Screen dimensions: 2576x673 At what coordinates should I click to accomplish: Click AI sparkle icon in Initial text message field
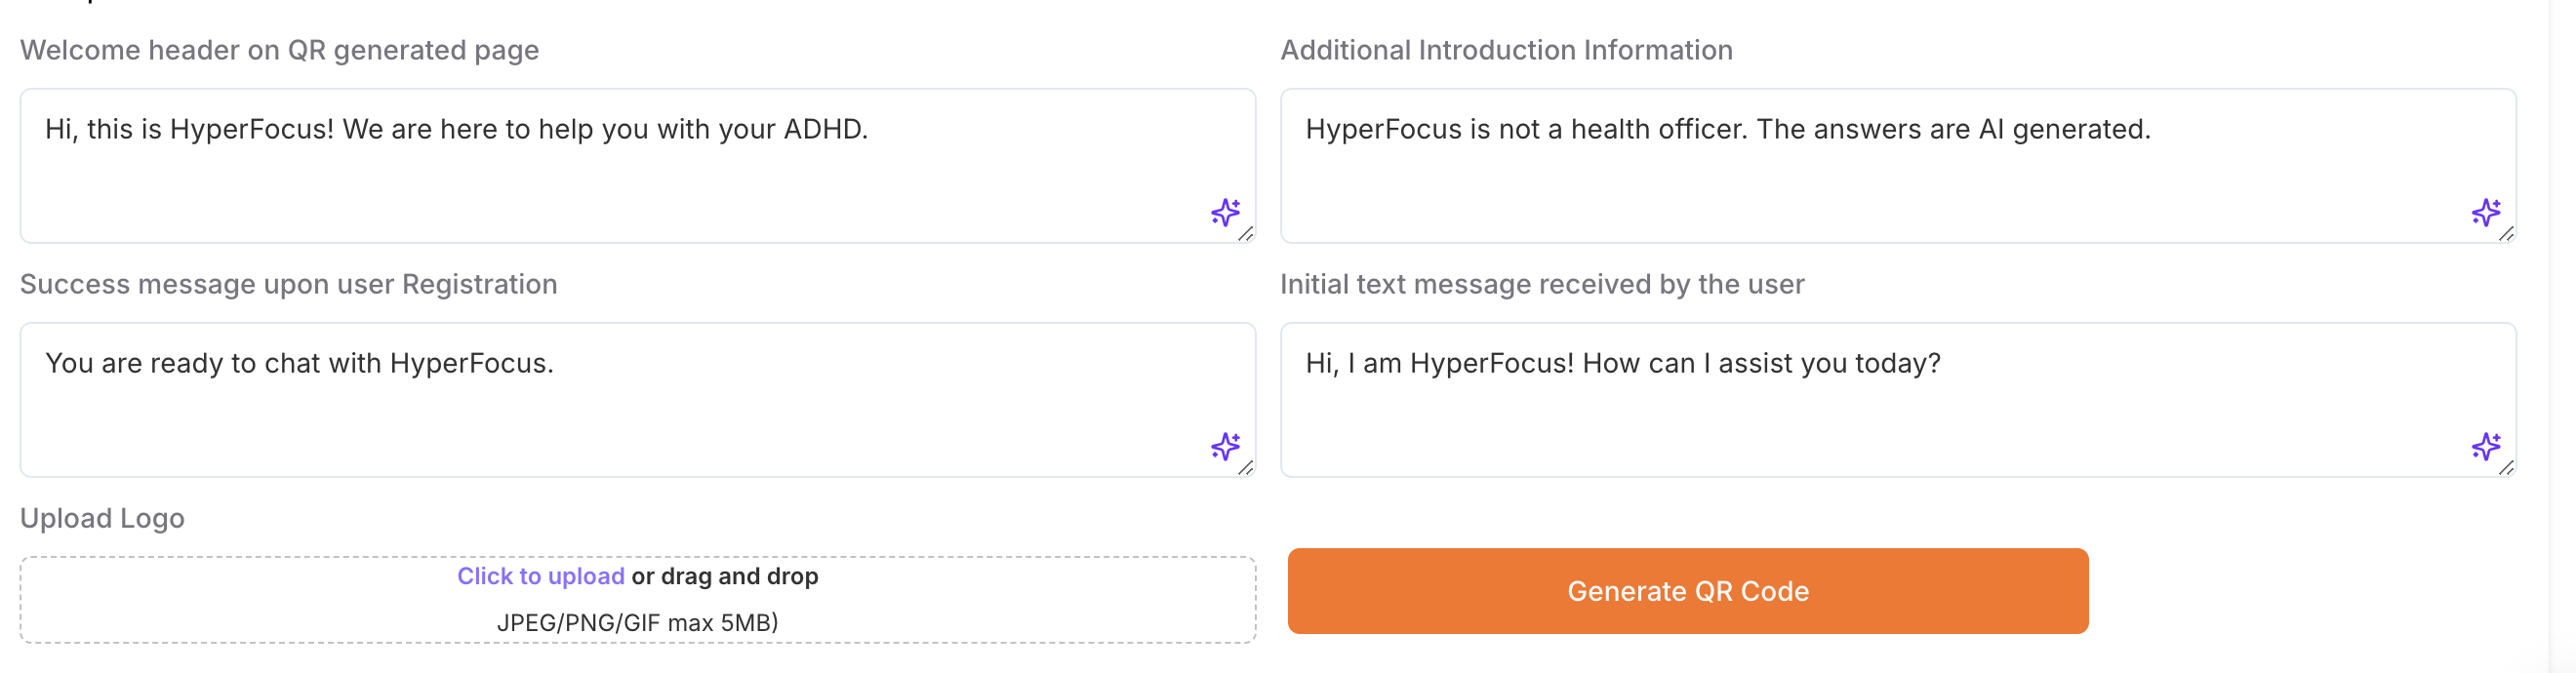[x=2485, y=446]
